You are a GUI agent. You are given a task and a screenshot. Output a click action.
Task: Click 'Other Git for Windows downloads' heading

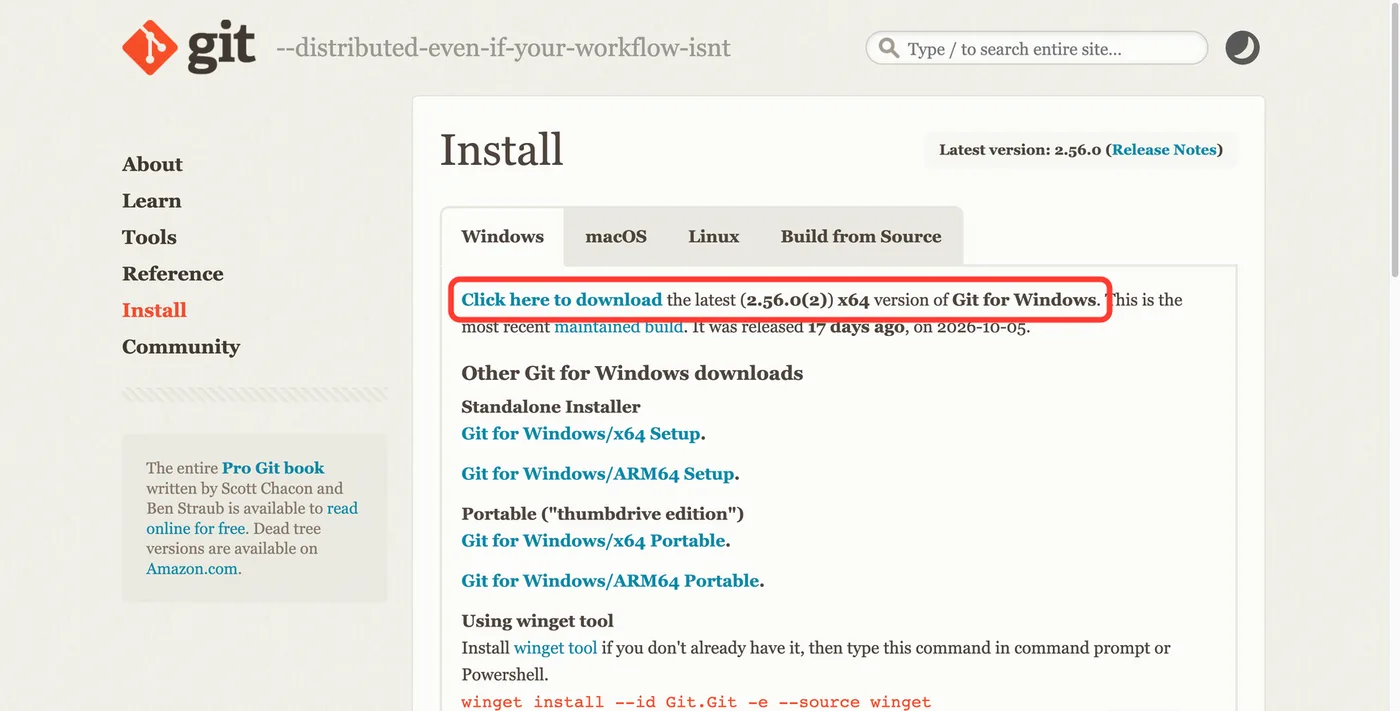pos(632,373)
